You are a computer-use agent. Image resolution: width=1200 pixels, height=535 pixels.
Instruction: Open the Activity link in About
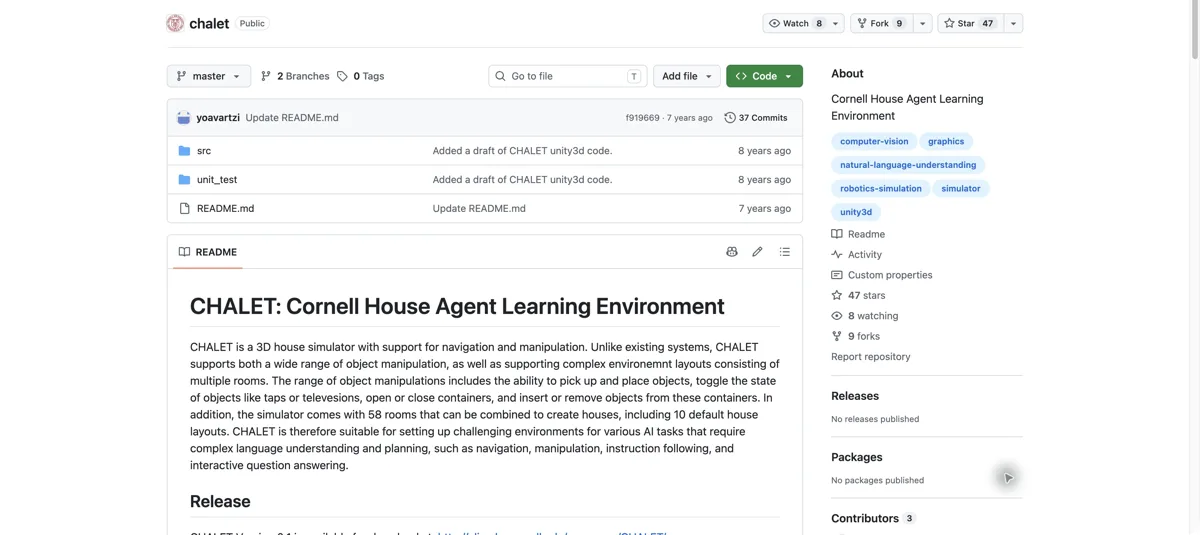tap(856, 255)
